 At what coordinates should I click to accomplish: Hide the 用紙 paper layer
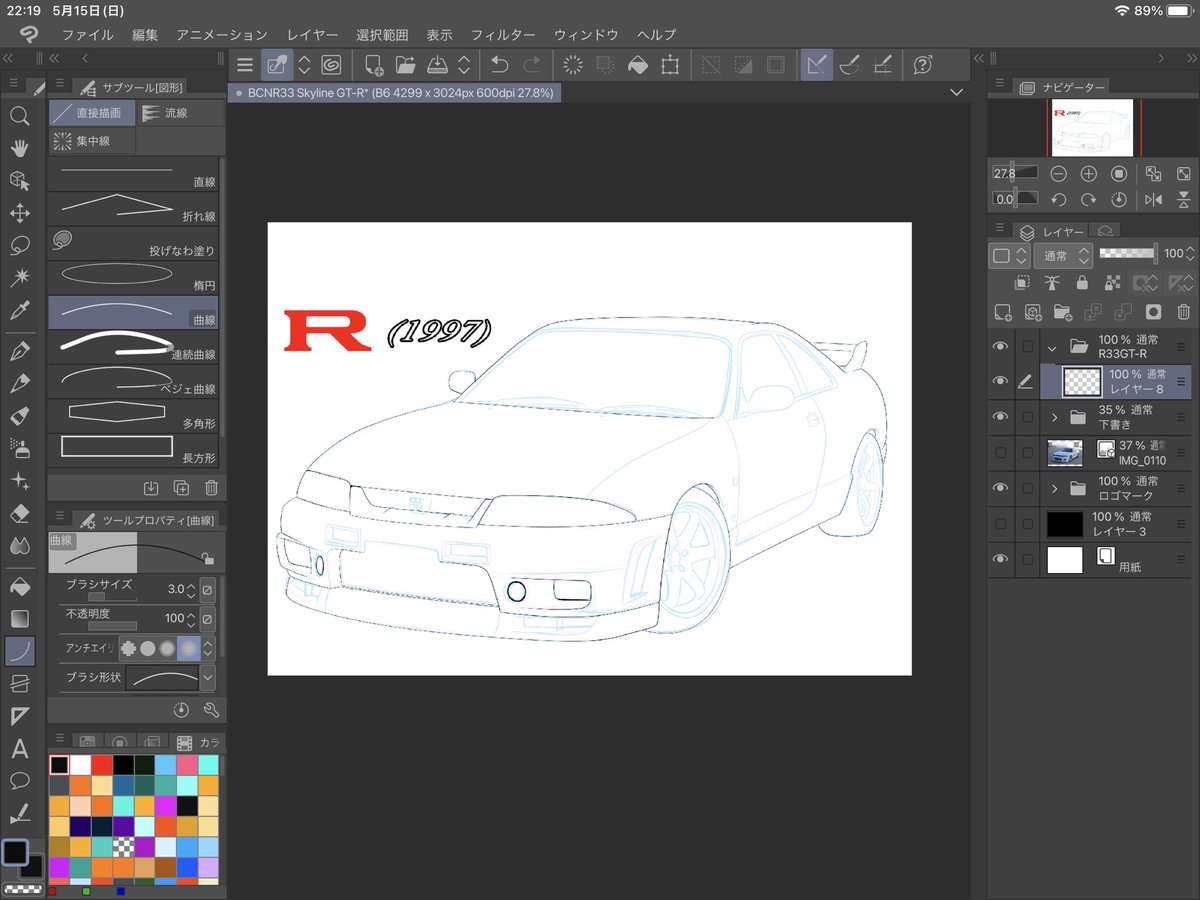(x=1000, y=559)
